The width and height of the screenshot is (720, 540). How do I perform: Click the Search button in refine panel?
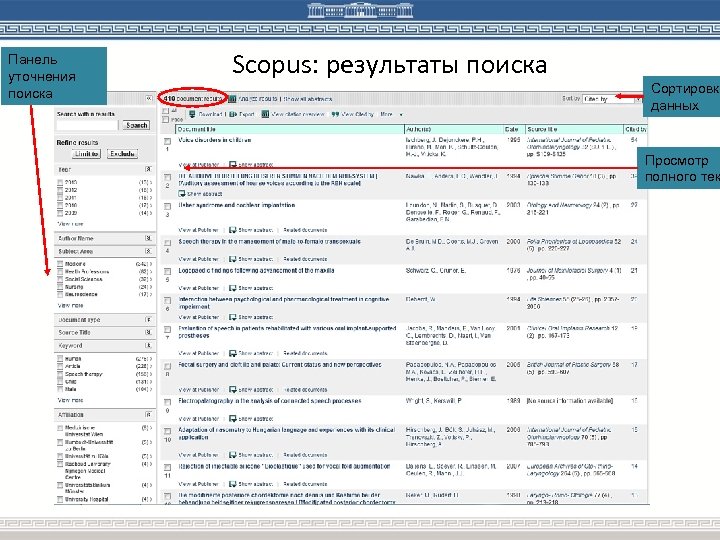pyautogui.click(x=136, y=125)
